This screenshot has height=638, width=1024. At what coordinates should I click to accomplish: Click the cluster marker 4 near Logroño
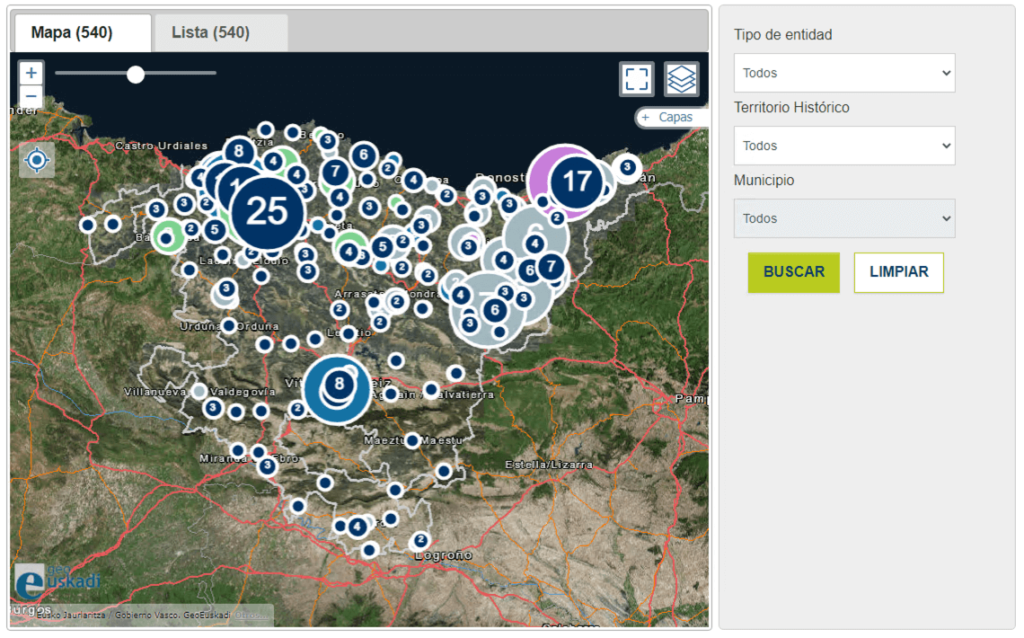(357, 527)
